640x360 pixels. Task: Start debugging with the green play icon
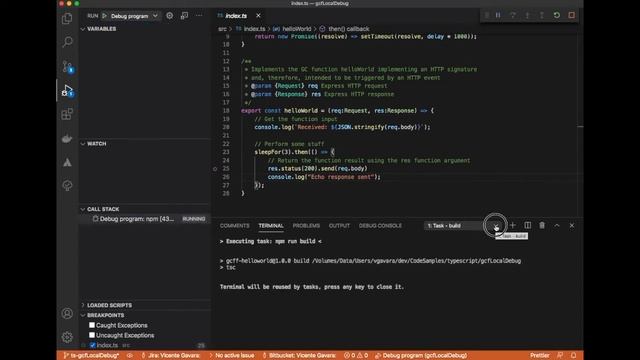point(104,16)
